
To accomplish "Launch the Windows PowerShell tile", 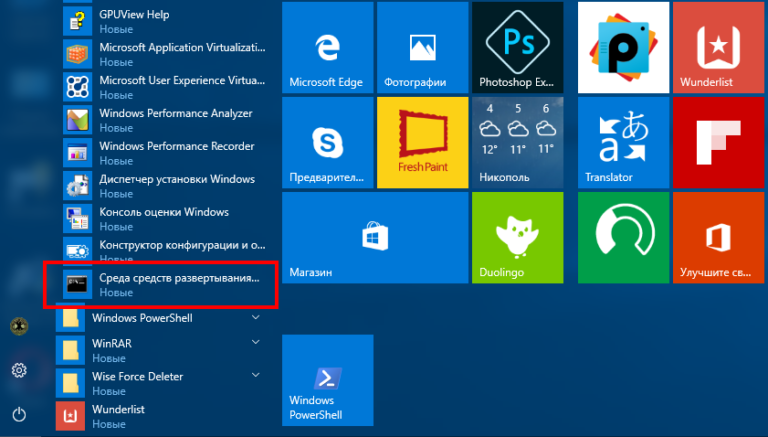I will point(328,380).
